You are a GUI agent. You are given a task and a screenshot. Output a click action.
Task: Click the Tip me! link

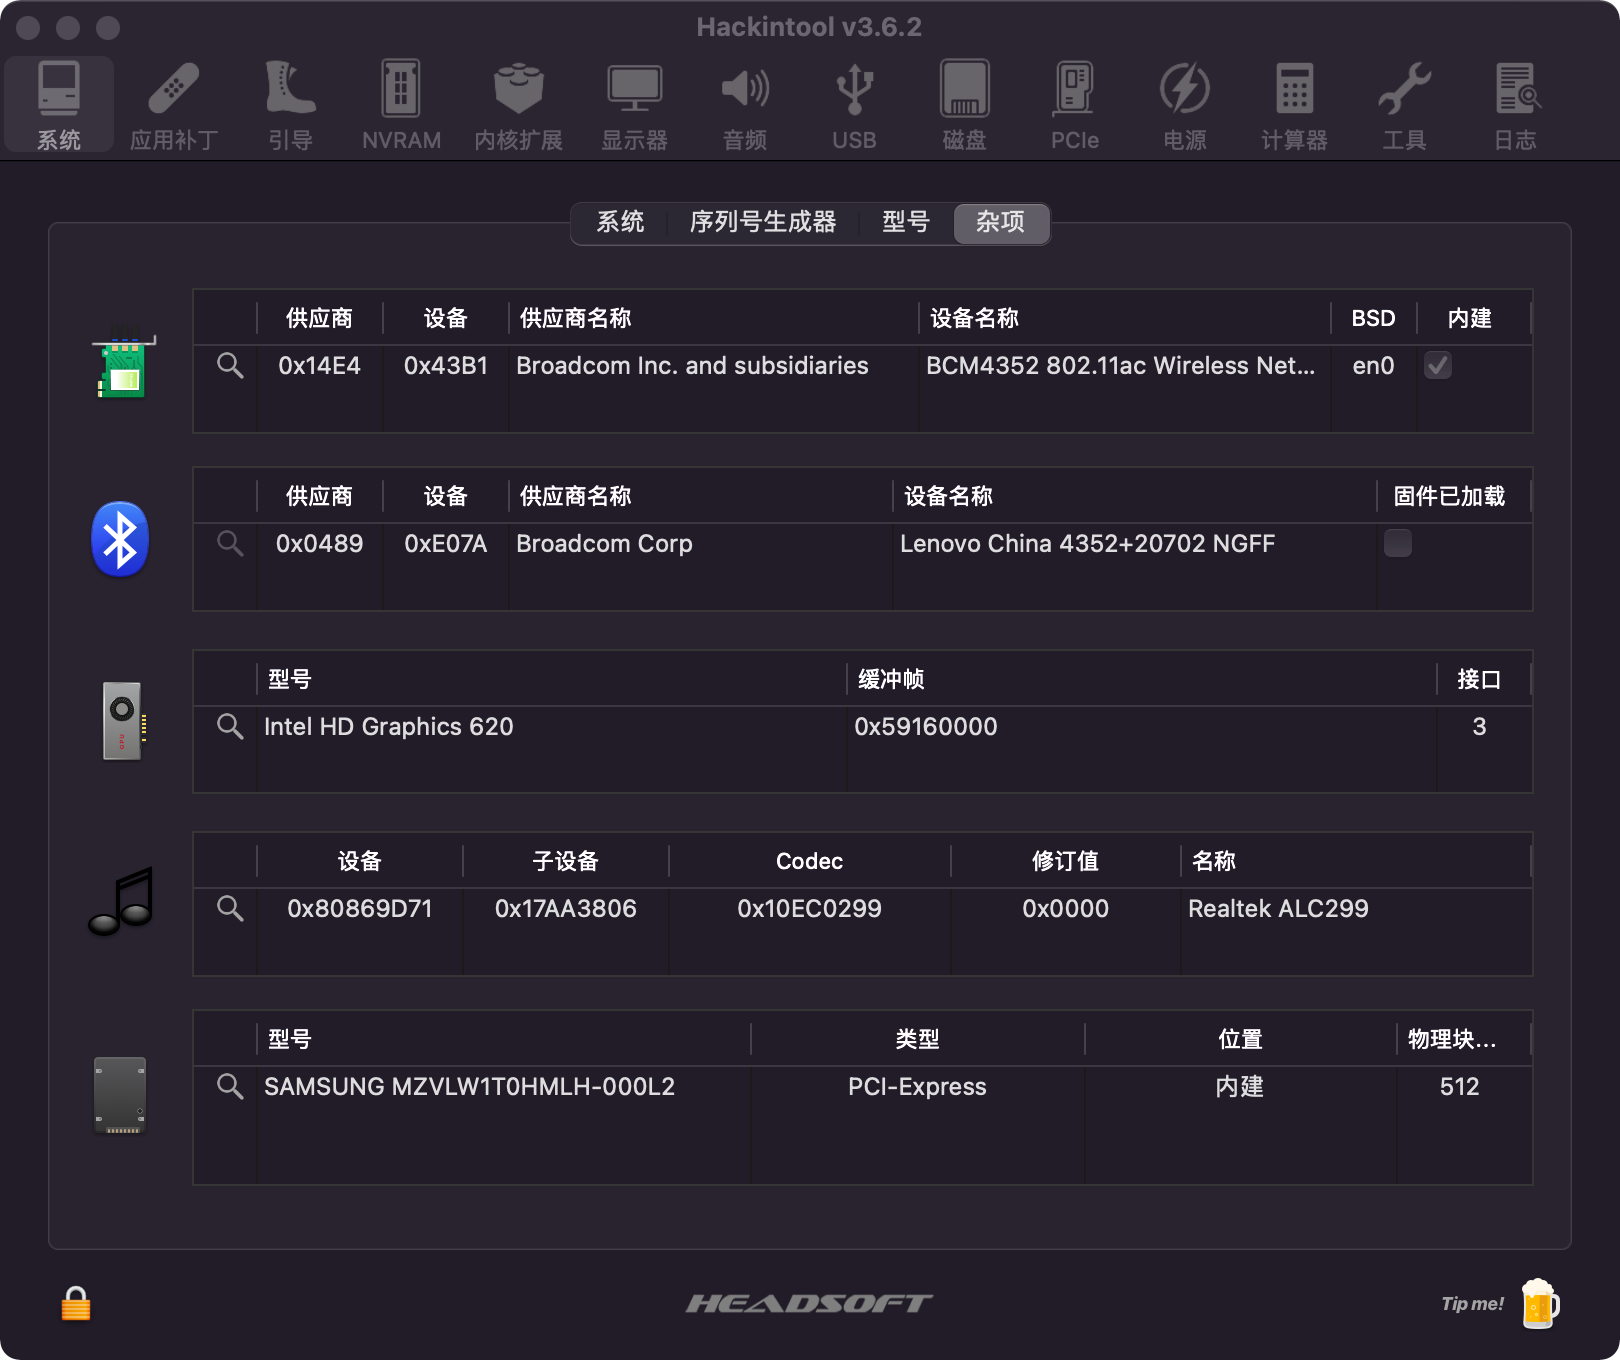(x=1472, y=1304)
